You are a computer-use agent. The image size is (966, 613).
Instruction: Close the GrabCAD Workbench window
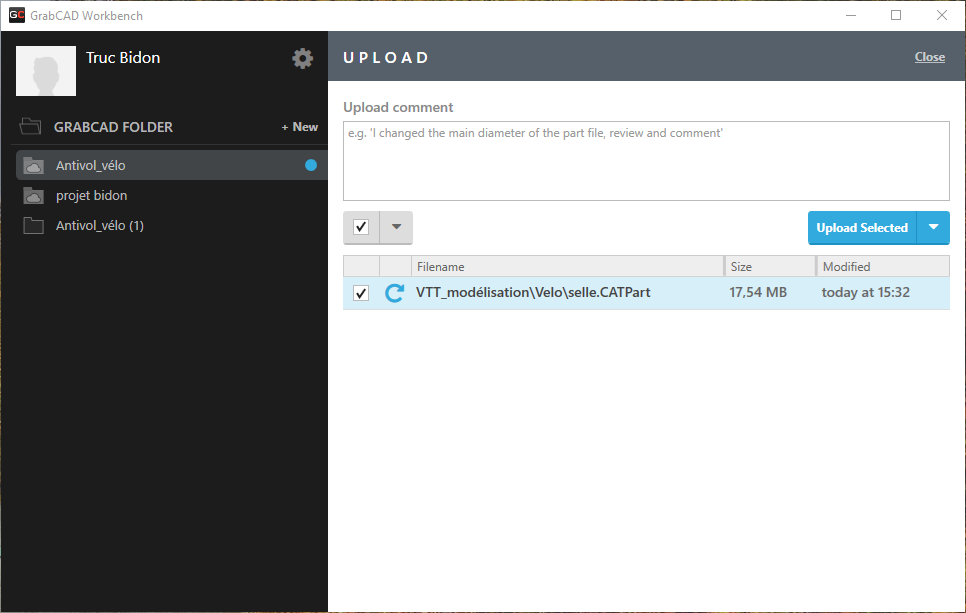(942, 15)
